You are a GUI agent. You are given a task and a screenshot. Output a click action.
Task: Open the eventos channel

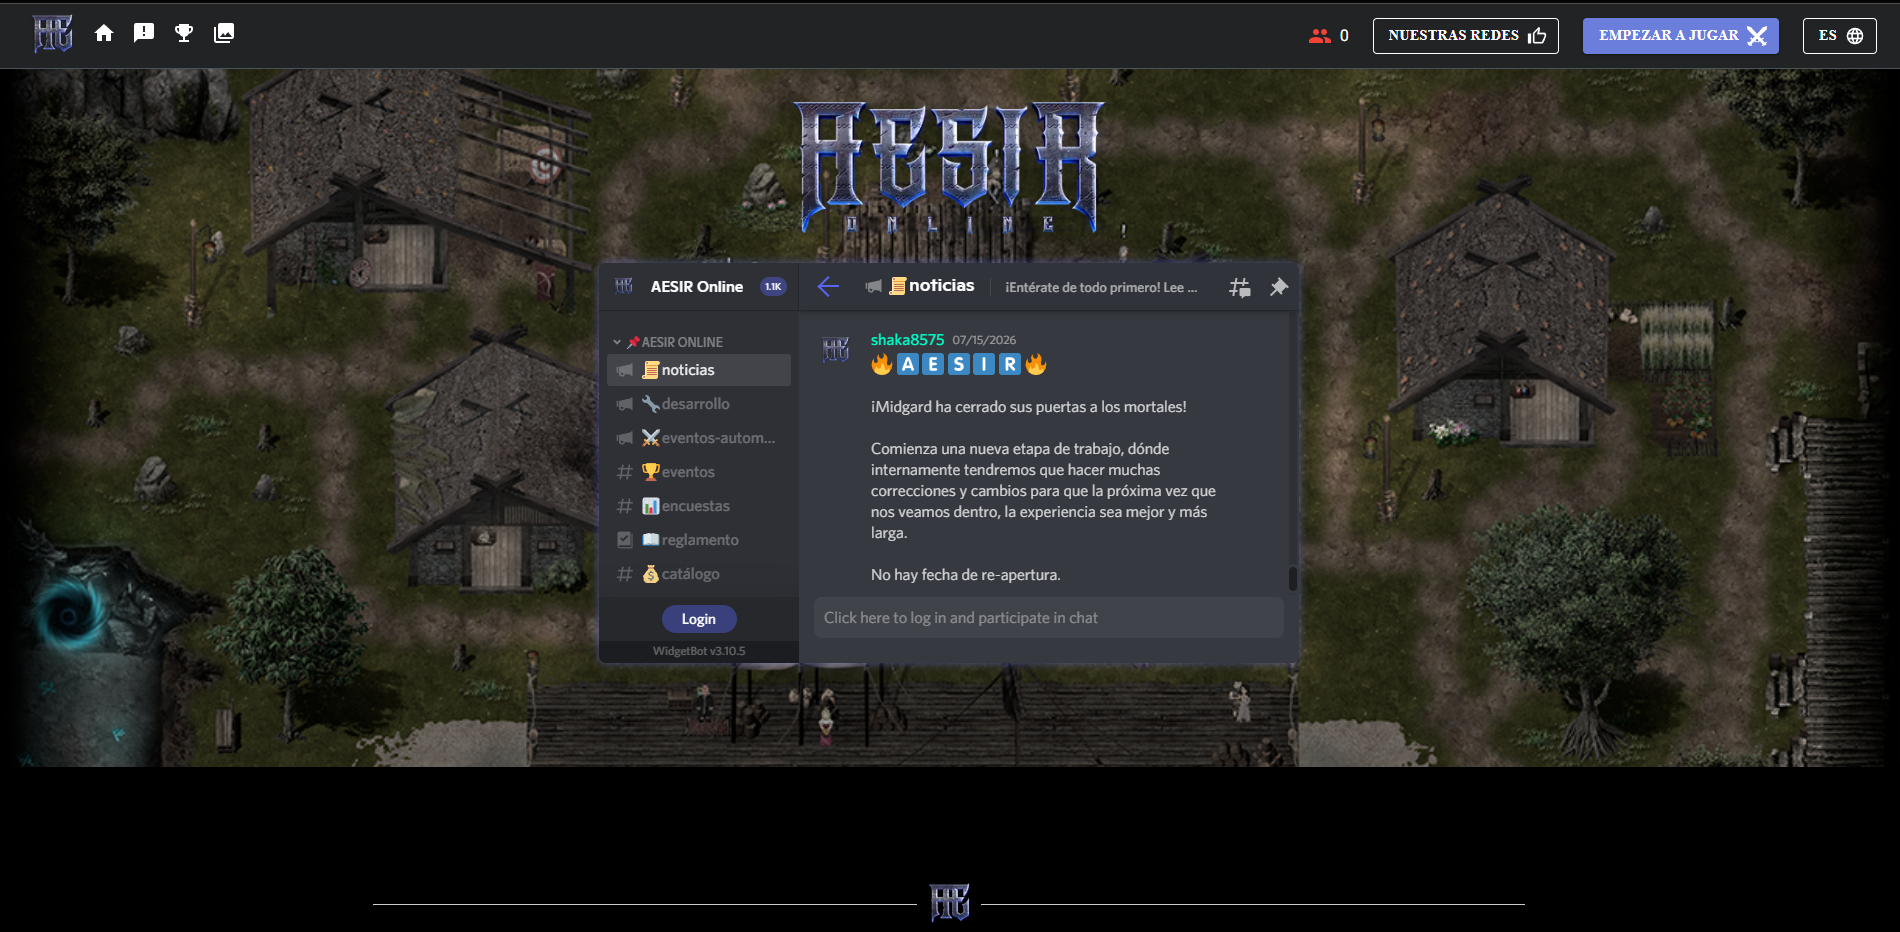[x=699, y=472]
